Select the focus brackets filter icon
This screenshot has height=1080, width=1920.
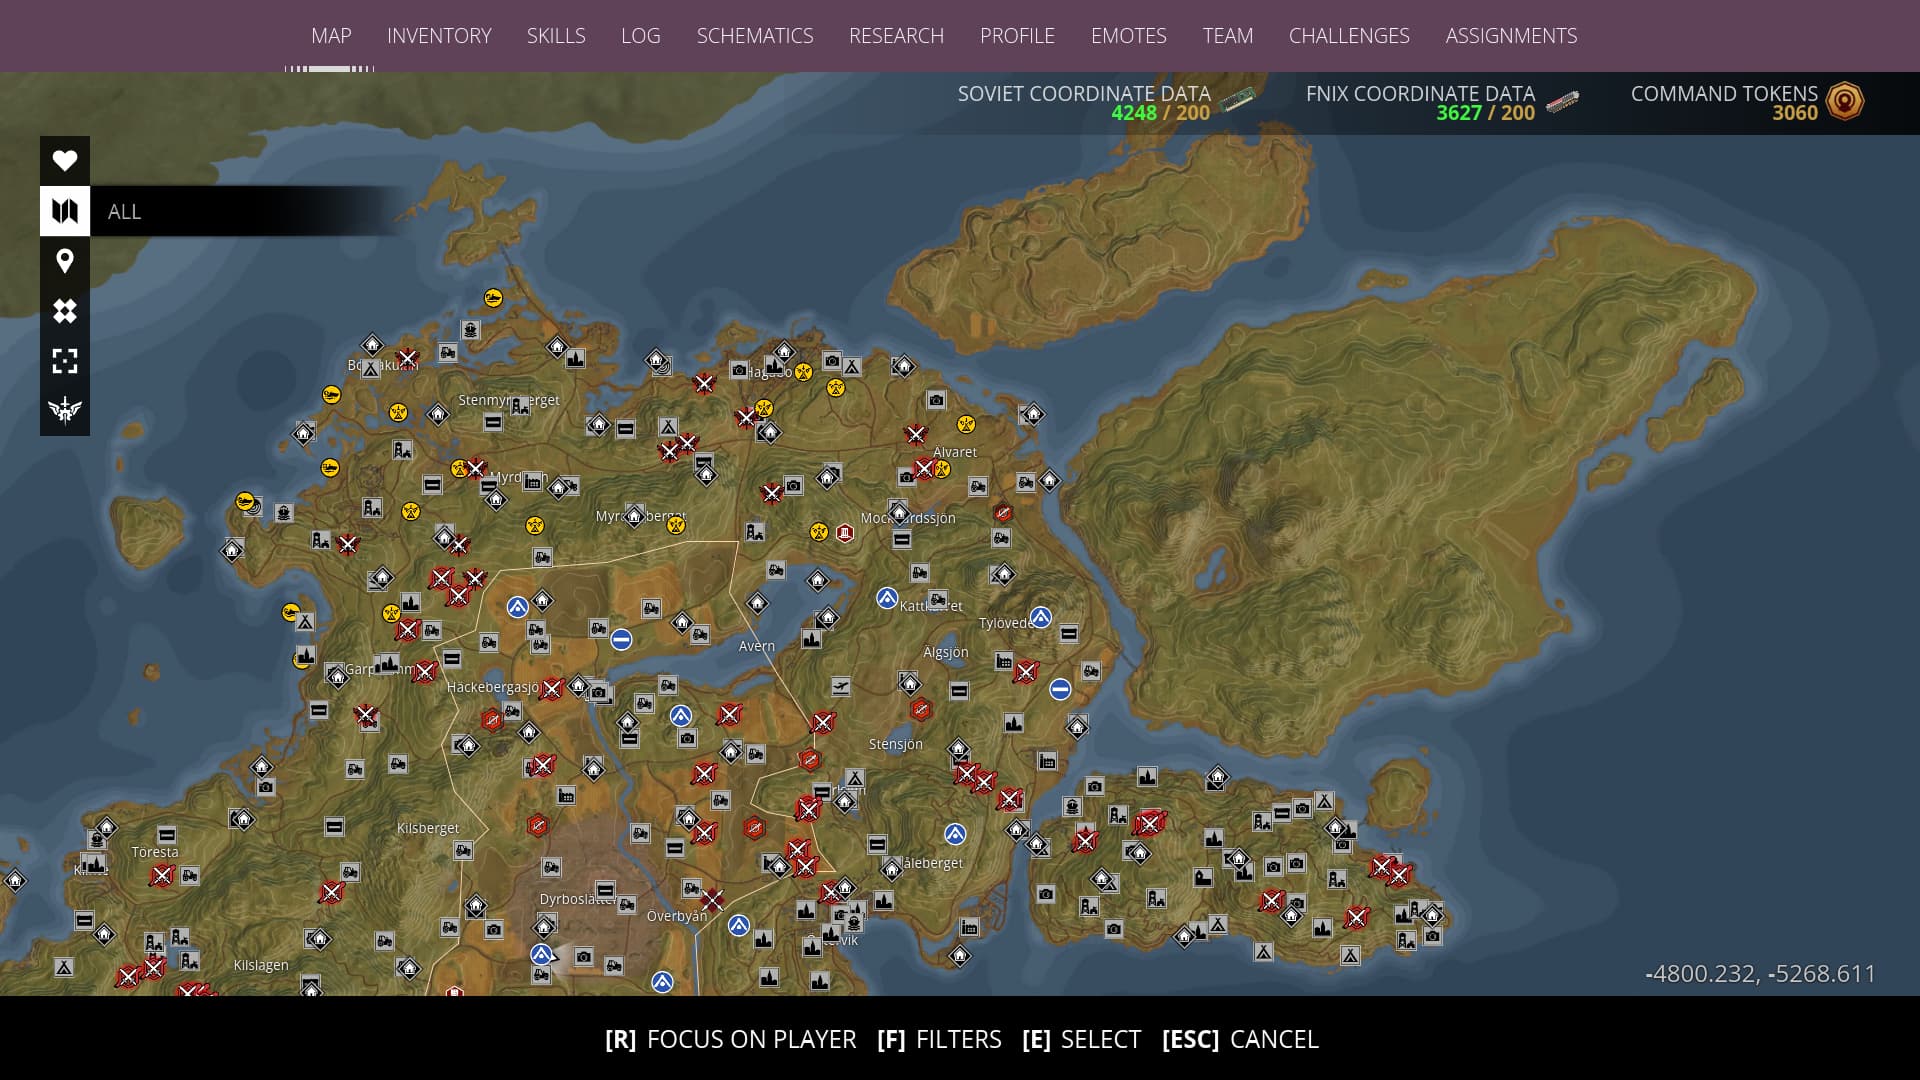[x=65, y=361]
